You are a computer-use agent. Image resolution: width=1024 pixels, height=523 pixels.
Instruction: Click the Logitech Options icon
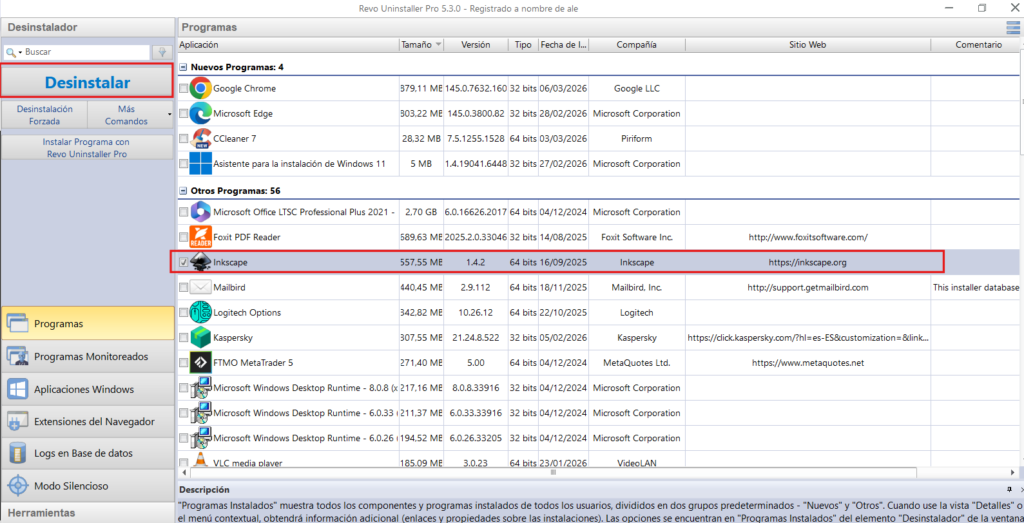200,312
